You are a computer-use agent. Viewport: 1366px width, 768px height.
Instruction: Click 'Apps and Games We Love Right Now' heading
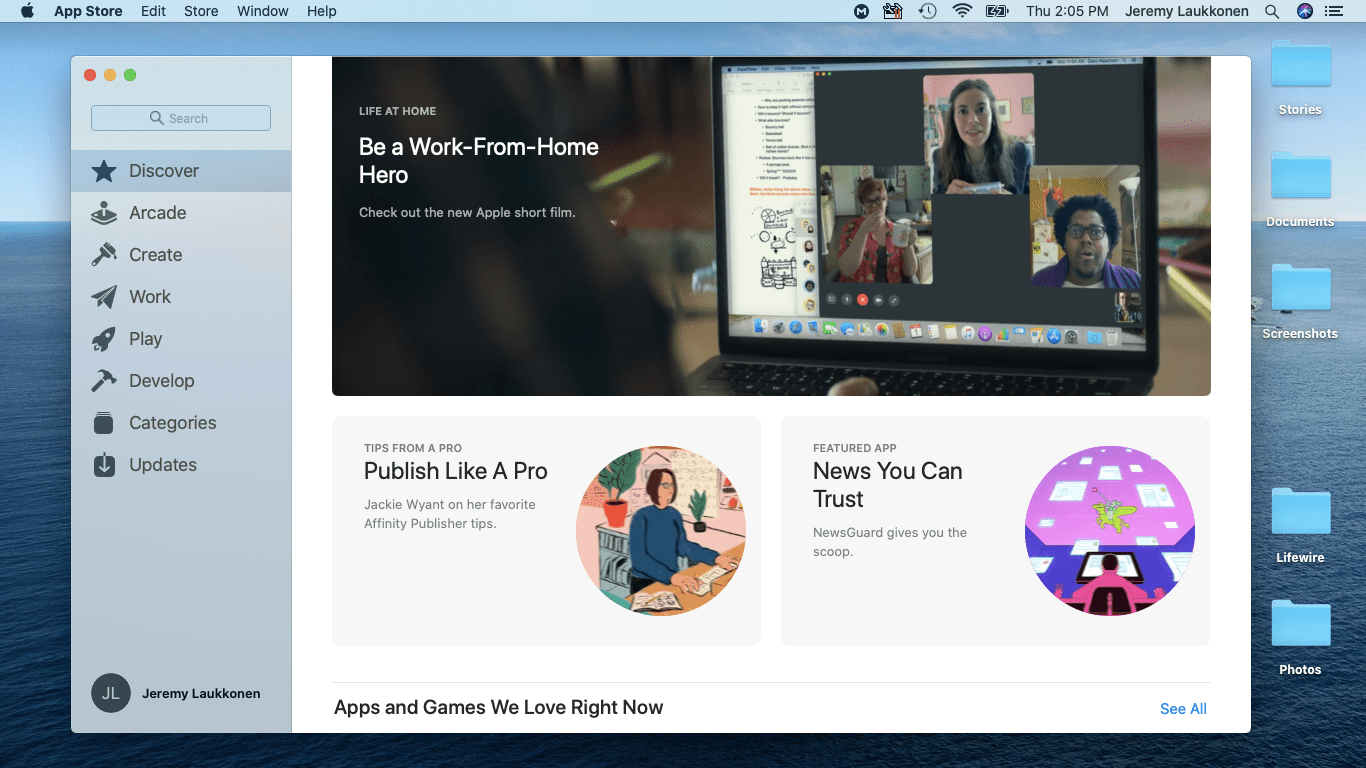499,708
